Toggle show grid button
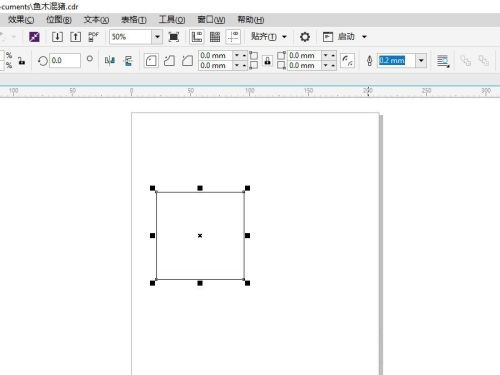Viewport: 500px width, 375px height. pyautogui.click(x=215, y=37)
